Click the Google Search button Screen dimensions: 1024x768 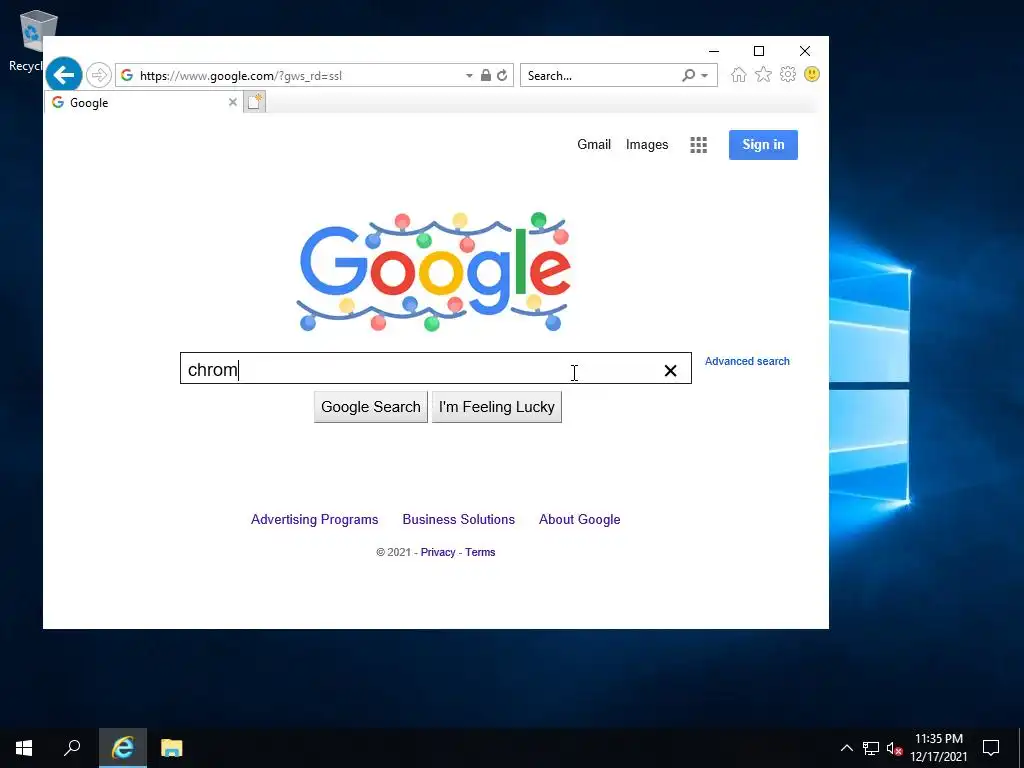tap(370, 407)
